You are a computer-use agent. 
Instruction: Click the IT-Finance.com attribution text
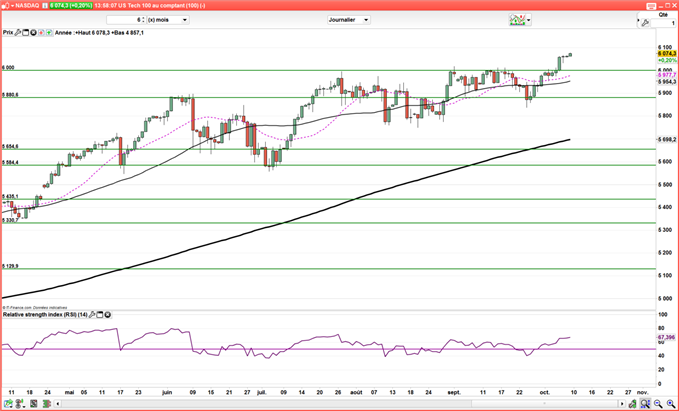click(x=35, y=307)
